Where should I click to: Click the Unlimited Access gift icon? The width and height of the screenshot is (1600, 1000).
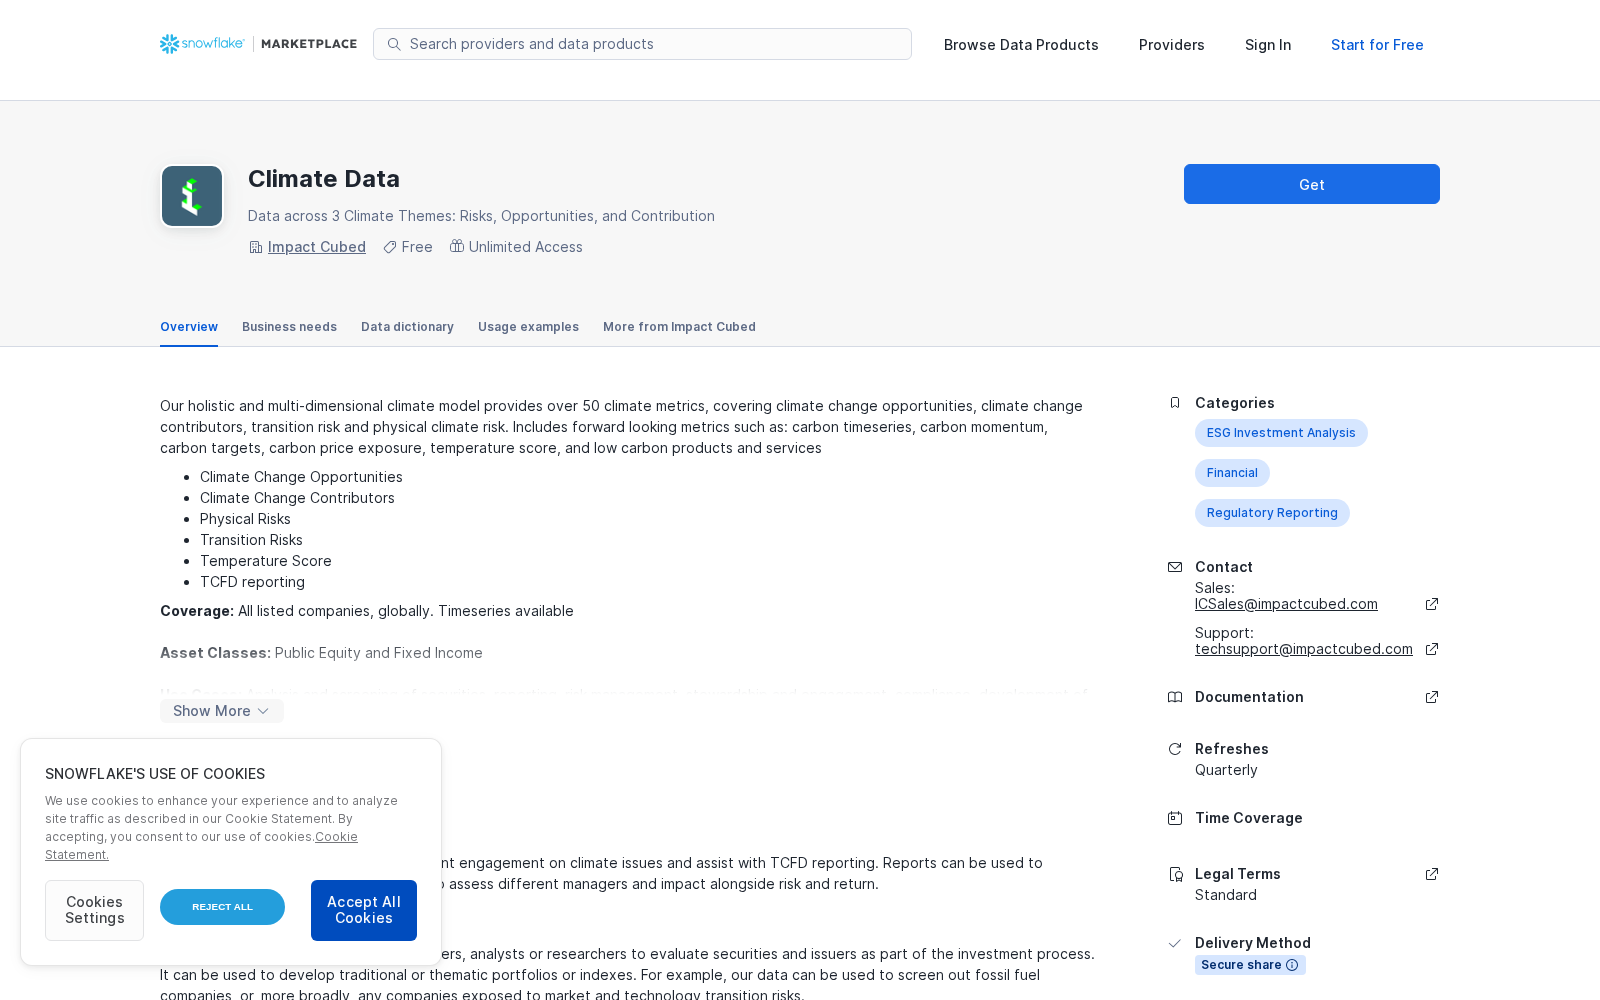tap(457, 246)
